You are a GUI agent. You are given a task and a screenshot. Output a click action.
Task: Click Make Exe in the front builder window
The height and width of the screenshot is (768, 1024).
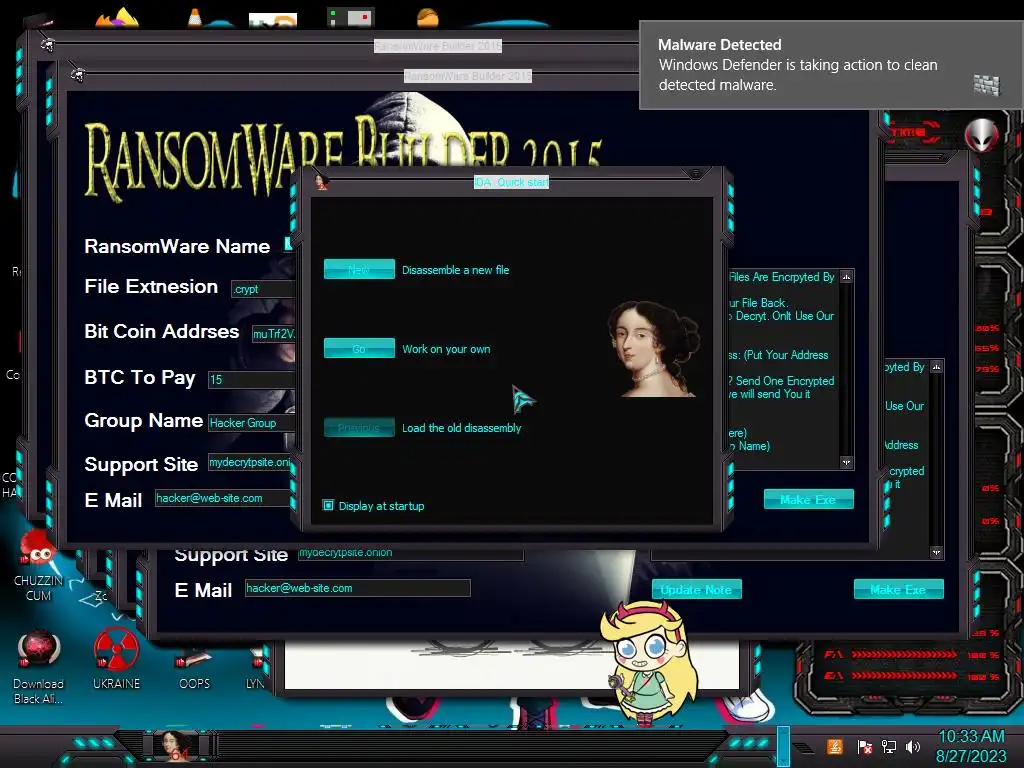pyautogui.click(x=808, y=499)
